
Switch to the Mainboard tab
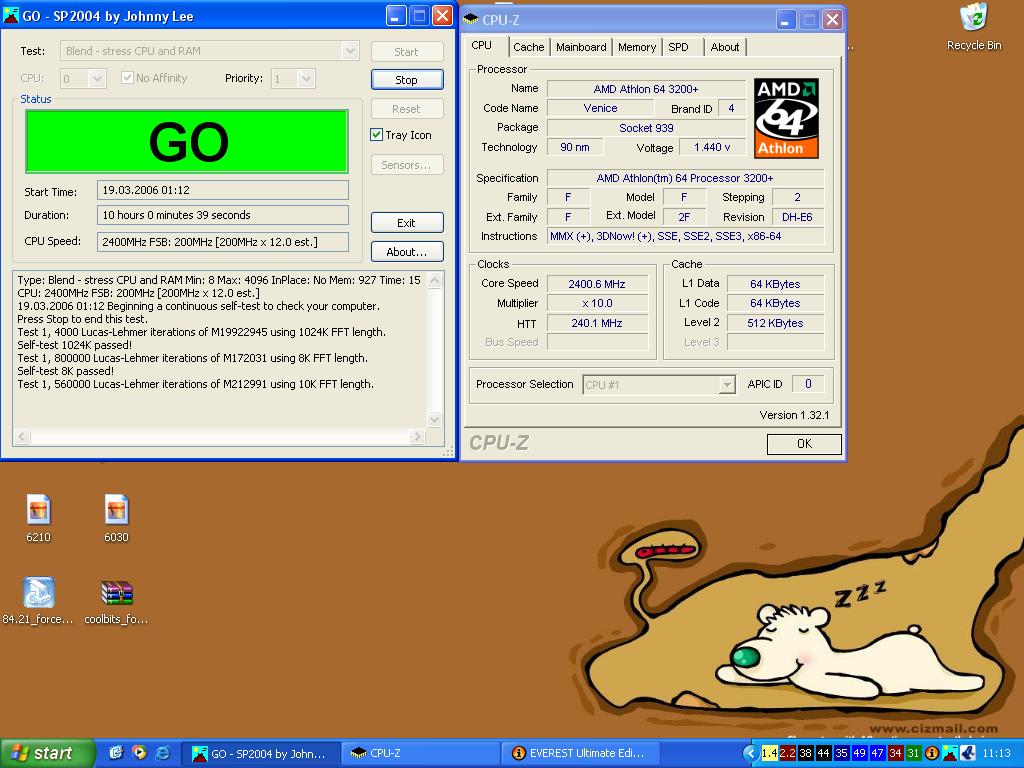click(x=581, y=47)
